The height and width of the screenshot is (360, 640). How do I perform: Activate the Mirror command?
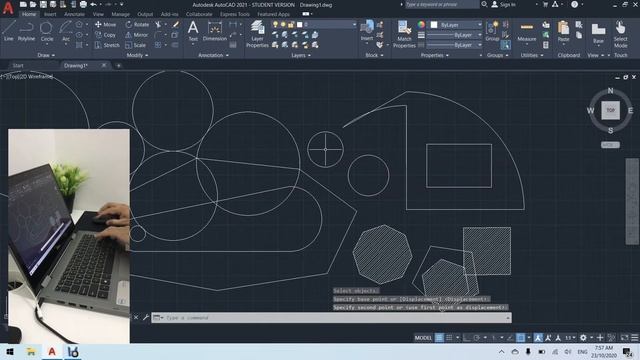[136, 35]
